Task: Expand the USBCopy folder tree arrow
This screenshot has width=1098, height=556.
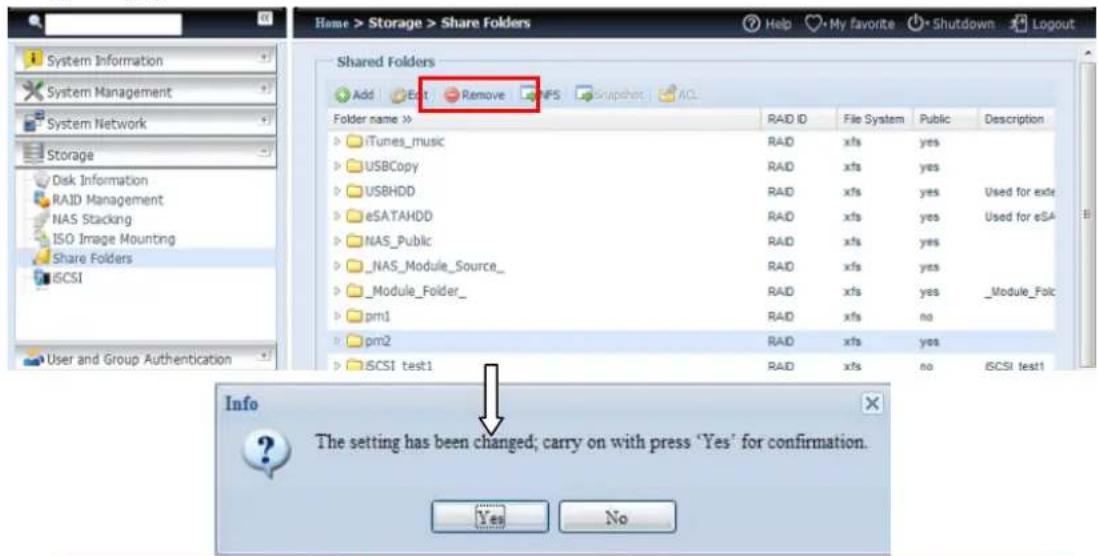Action: [x=337, y=167]
